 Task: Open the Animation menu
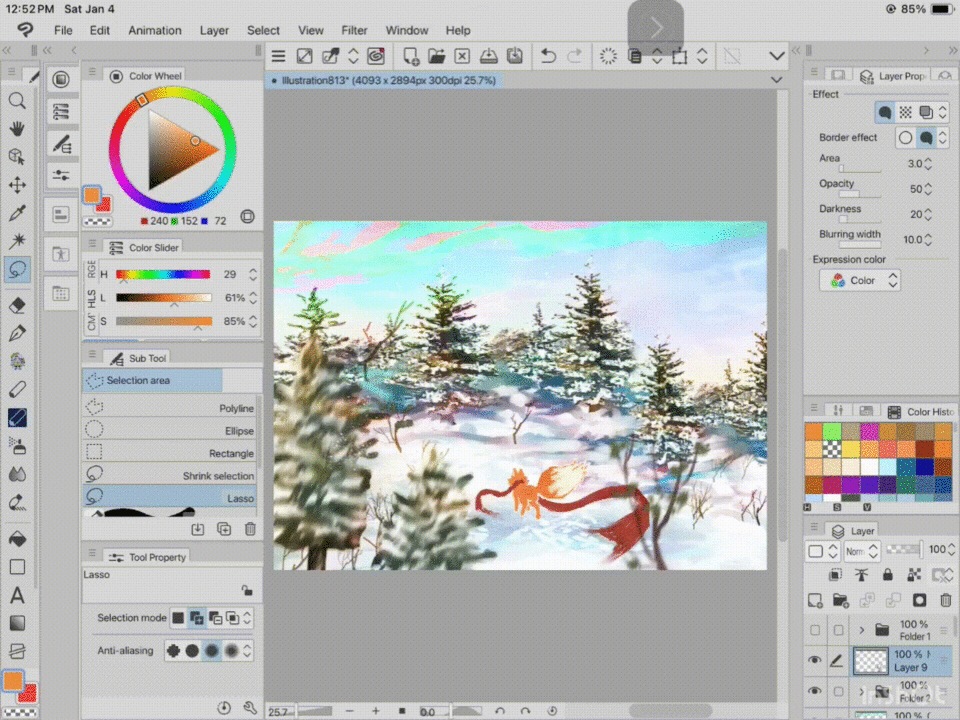coord(154,31)
